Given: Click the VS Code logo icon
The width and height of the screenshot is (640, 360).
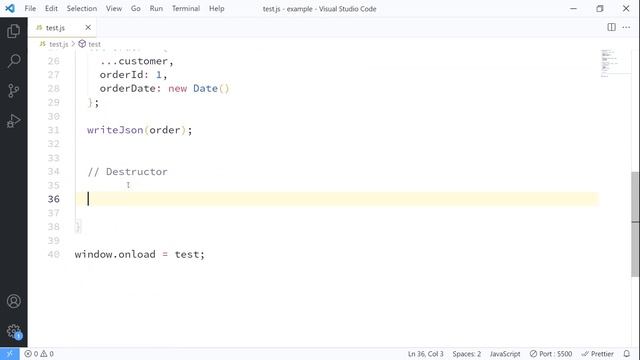Looking at the screenshot, I should [x=10, y=8].
